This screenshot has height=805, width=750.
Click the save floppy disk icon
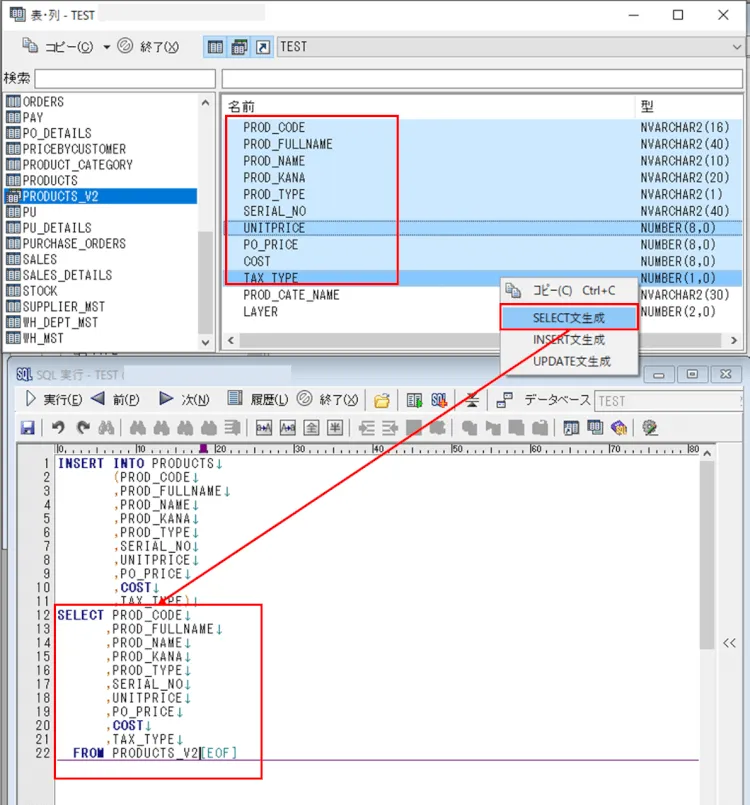[x=27, y=428]
